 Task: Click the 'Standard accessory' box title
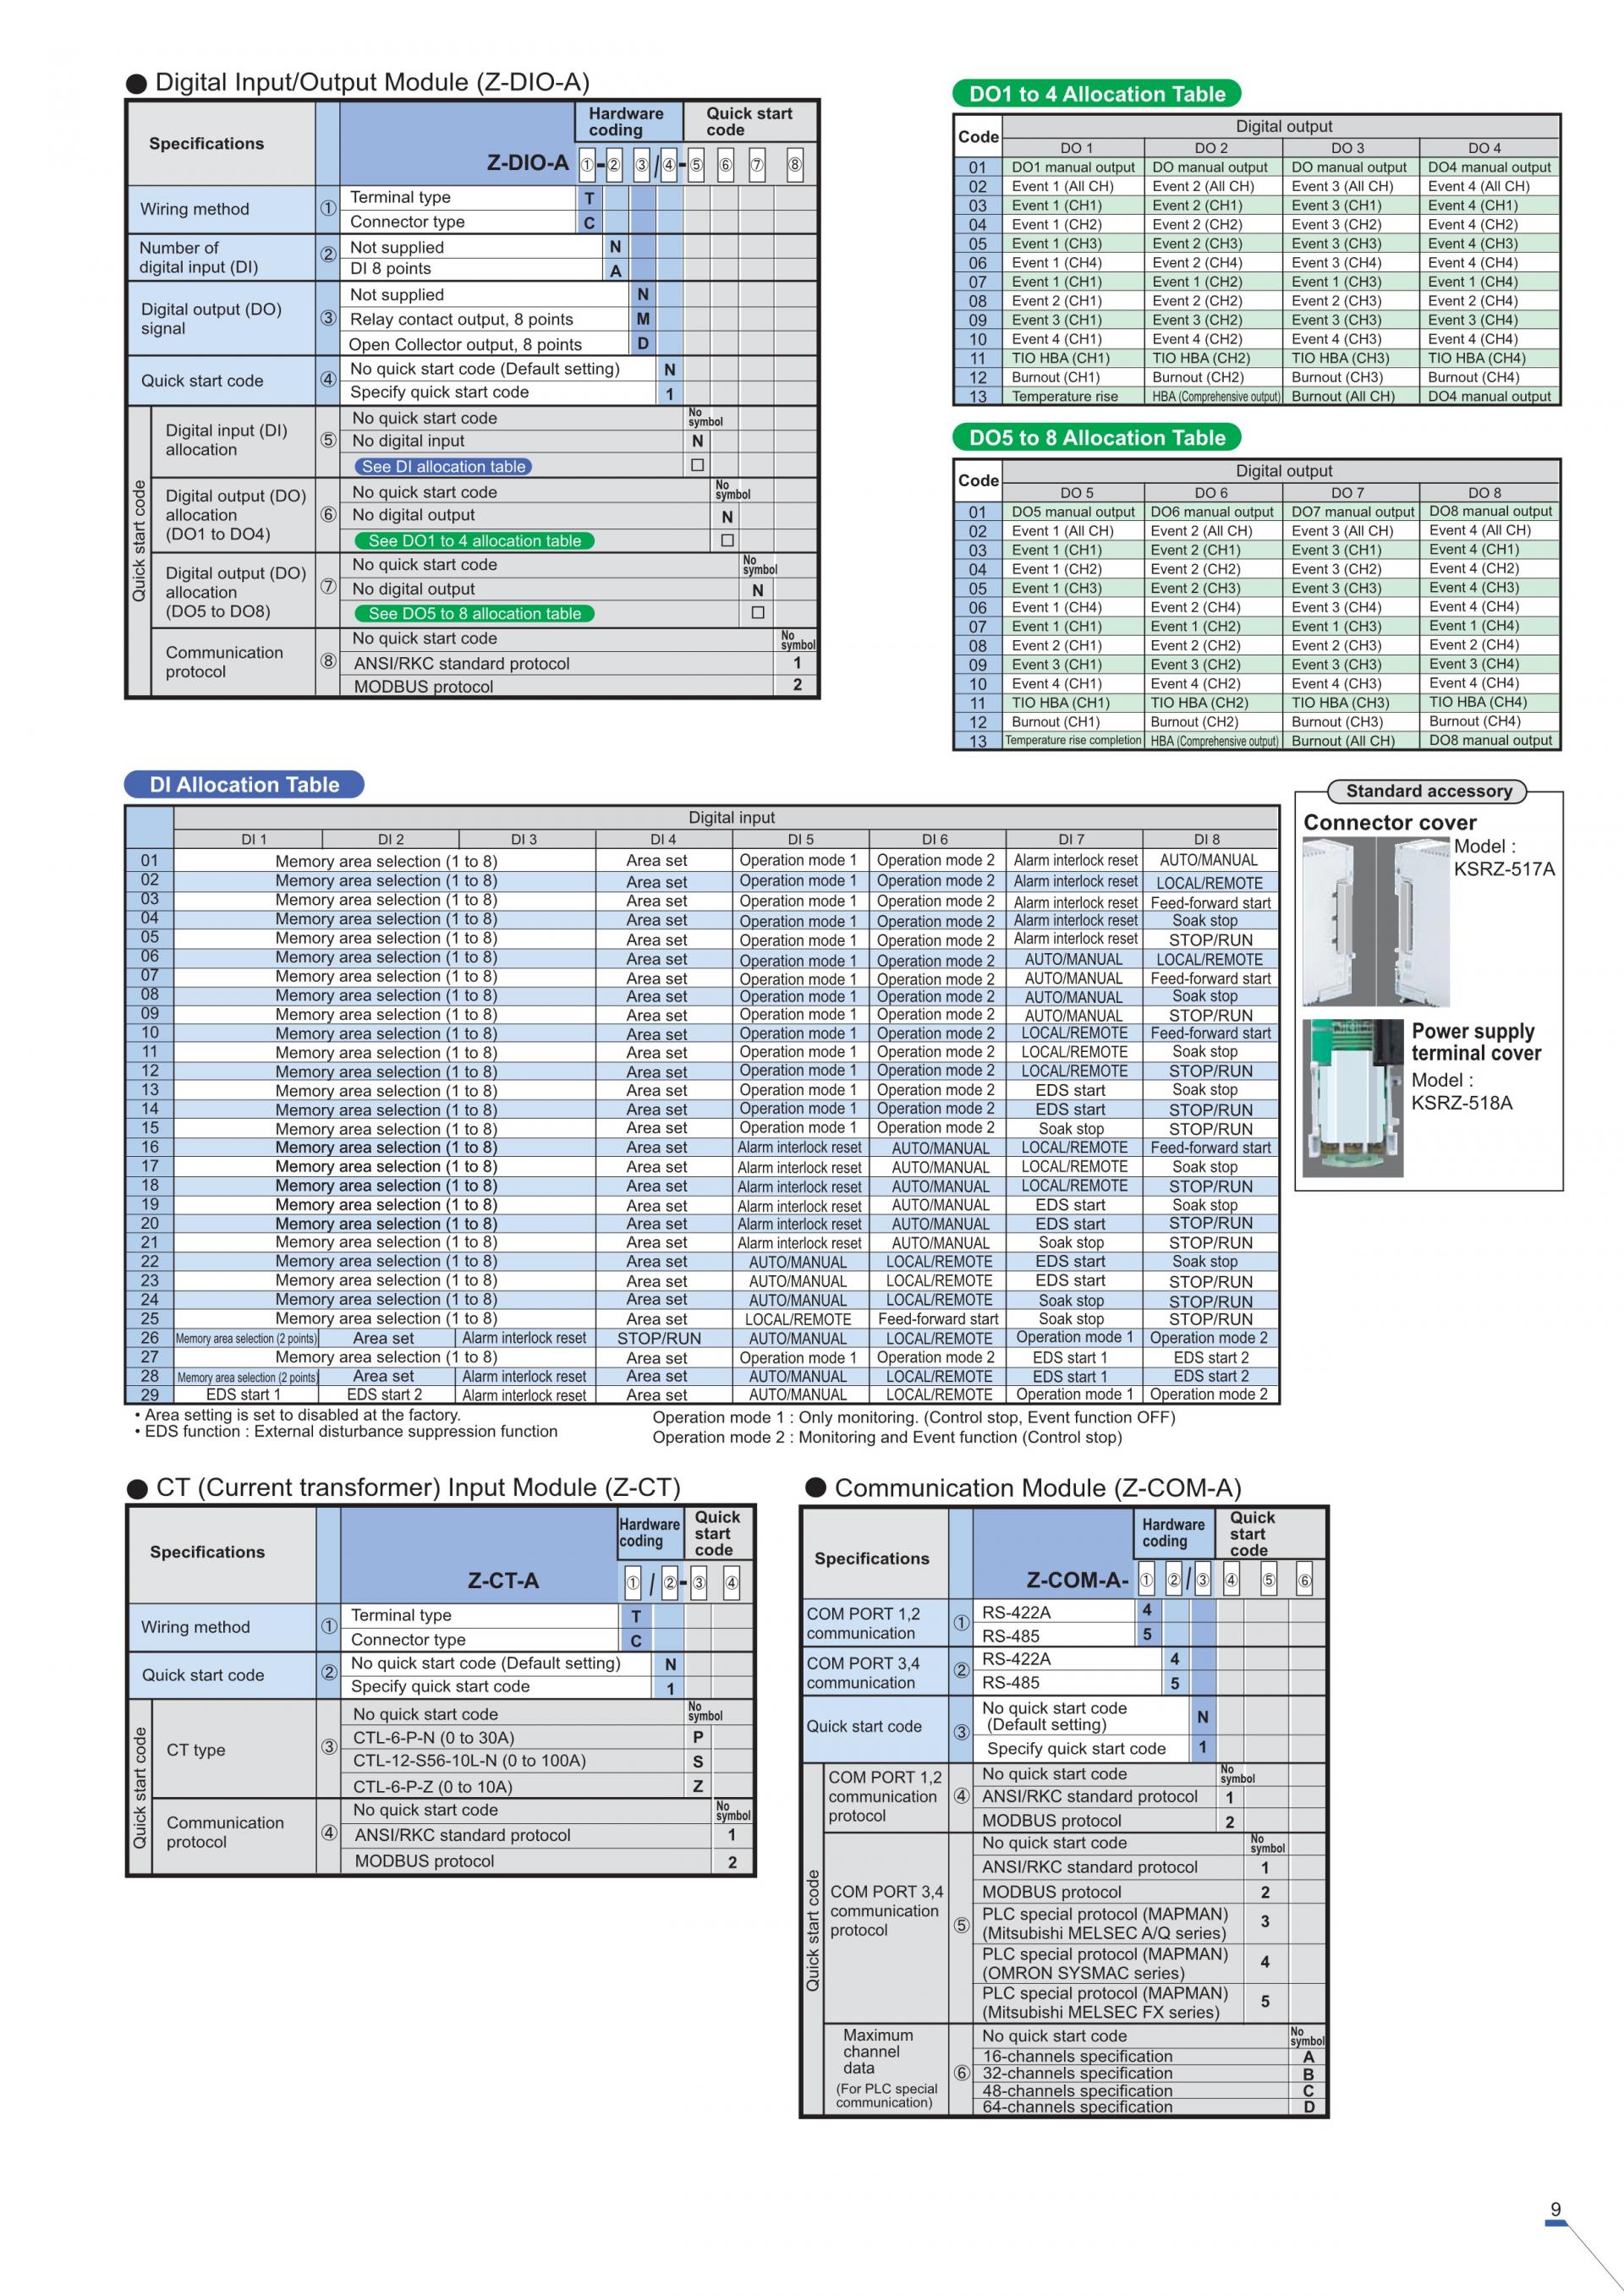(1428, 791)
